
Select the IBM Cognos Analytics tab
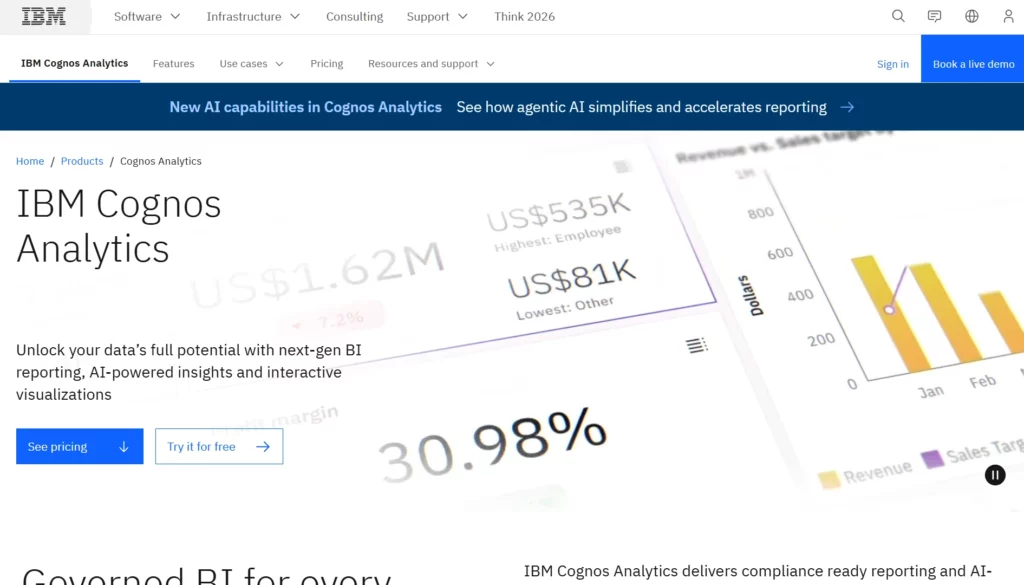point(74,62)
